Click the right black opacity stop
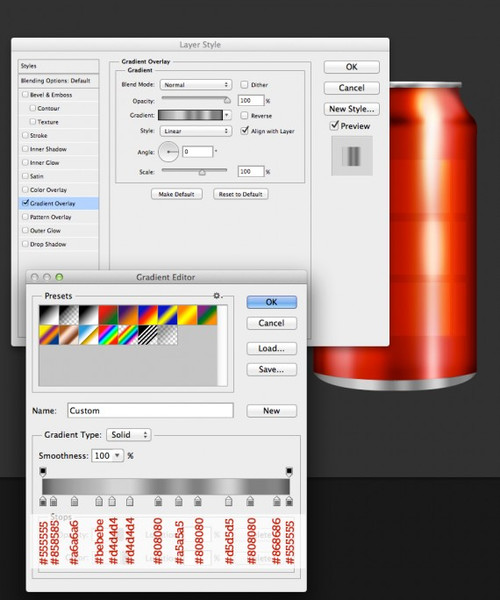The height and width of the screenshot is (600, 500). pos(289,471)
